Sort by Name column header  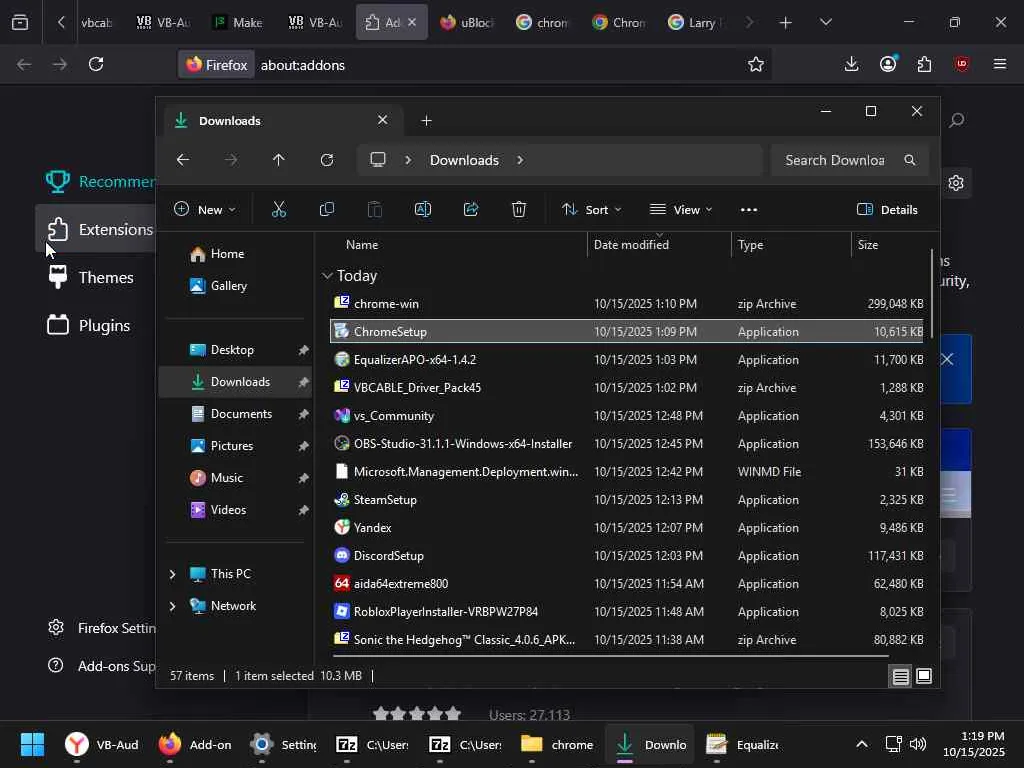point(459,245)
